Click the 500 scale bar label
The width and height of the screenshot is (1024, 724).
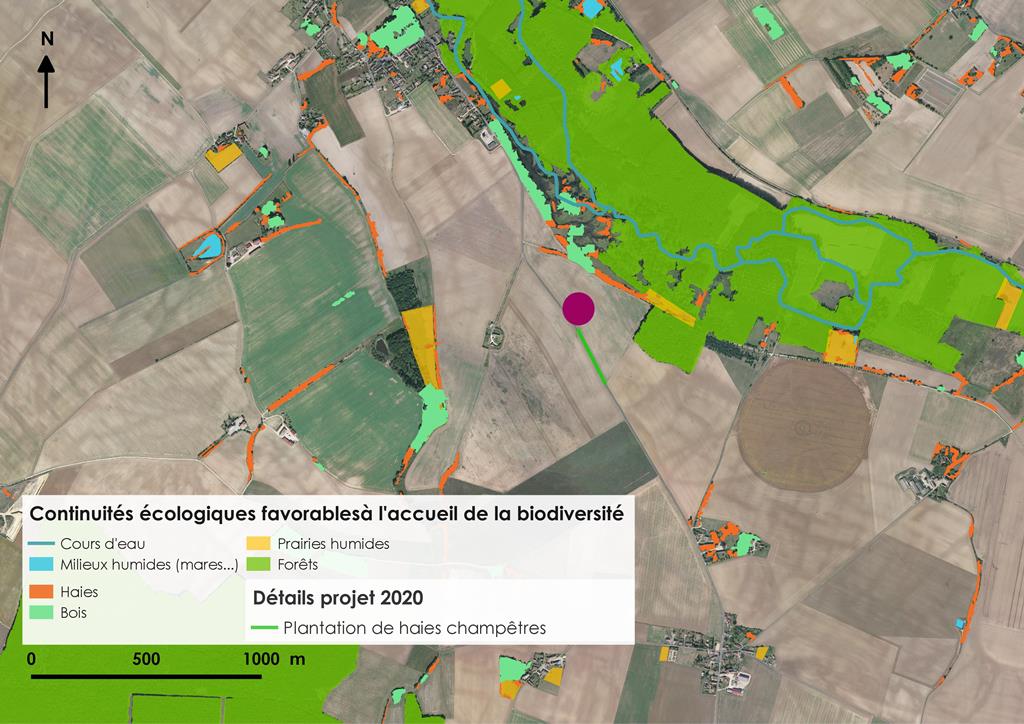(146, 659)
